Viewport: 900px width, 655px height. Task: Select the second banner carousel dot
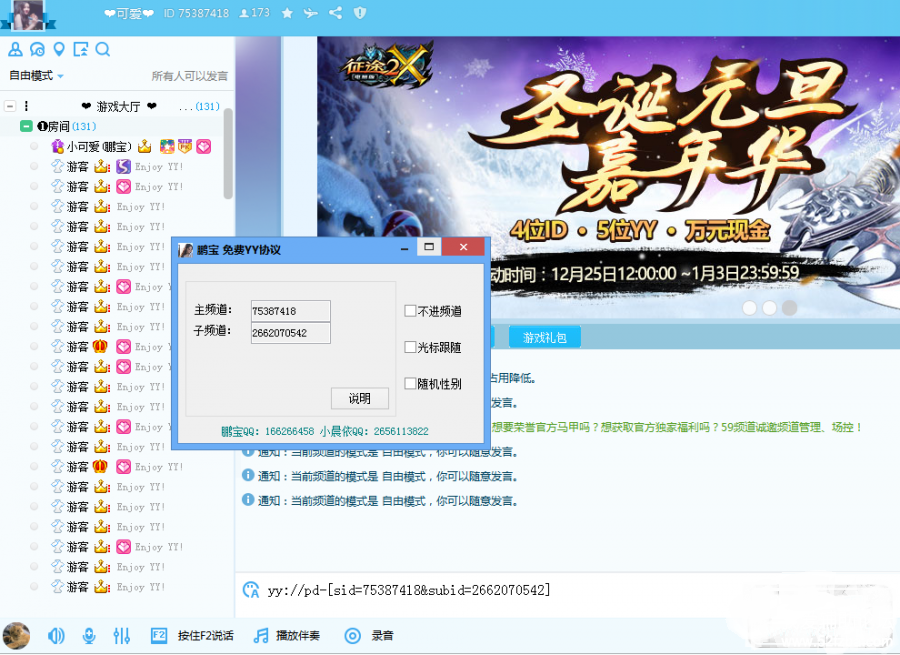(769, 308)
